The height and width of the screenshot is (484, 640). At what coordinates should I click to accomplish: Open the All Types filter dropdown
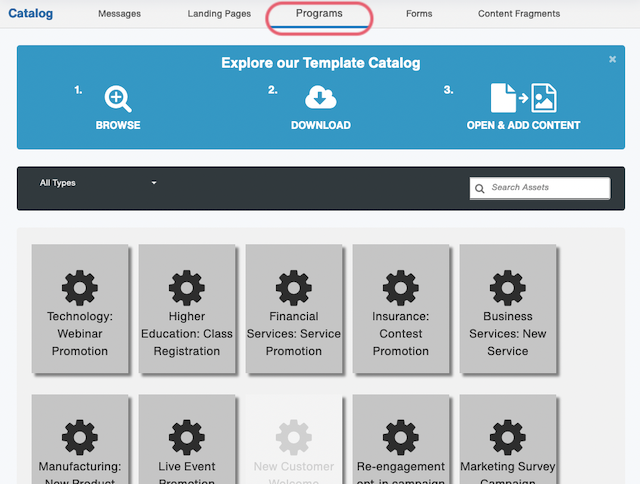(98, 183)
